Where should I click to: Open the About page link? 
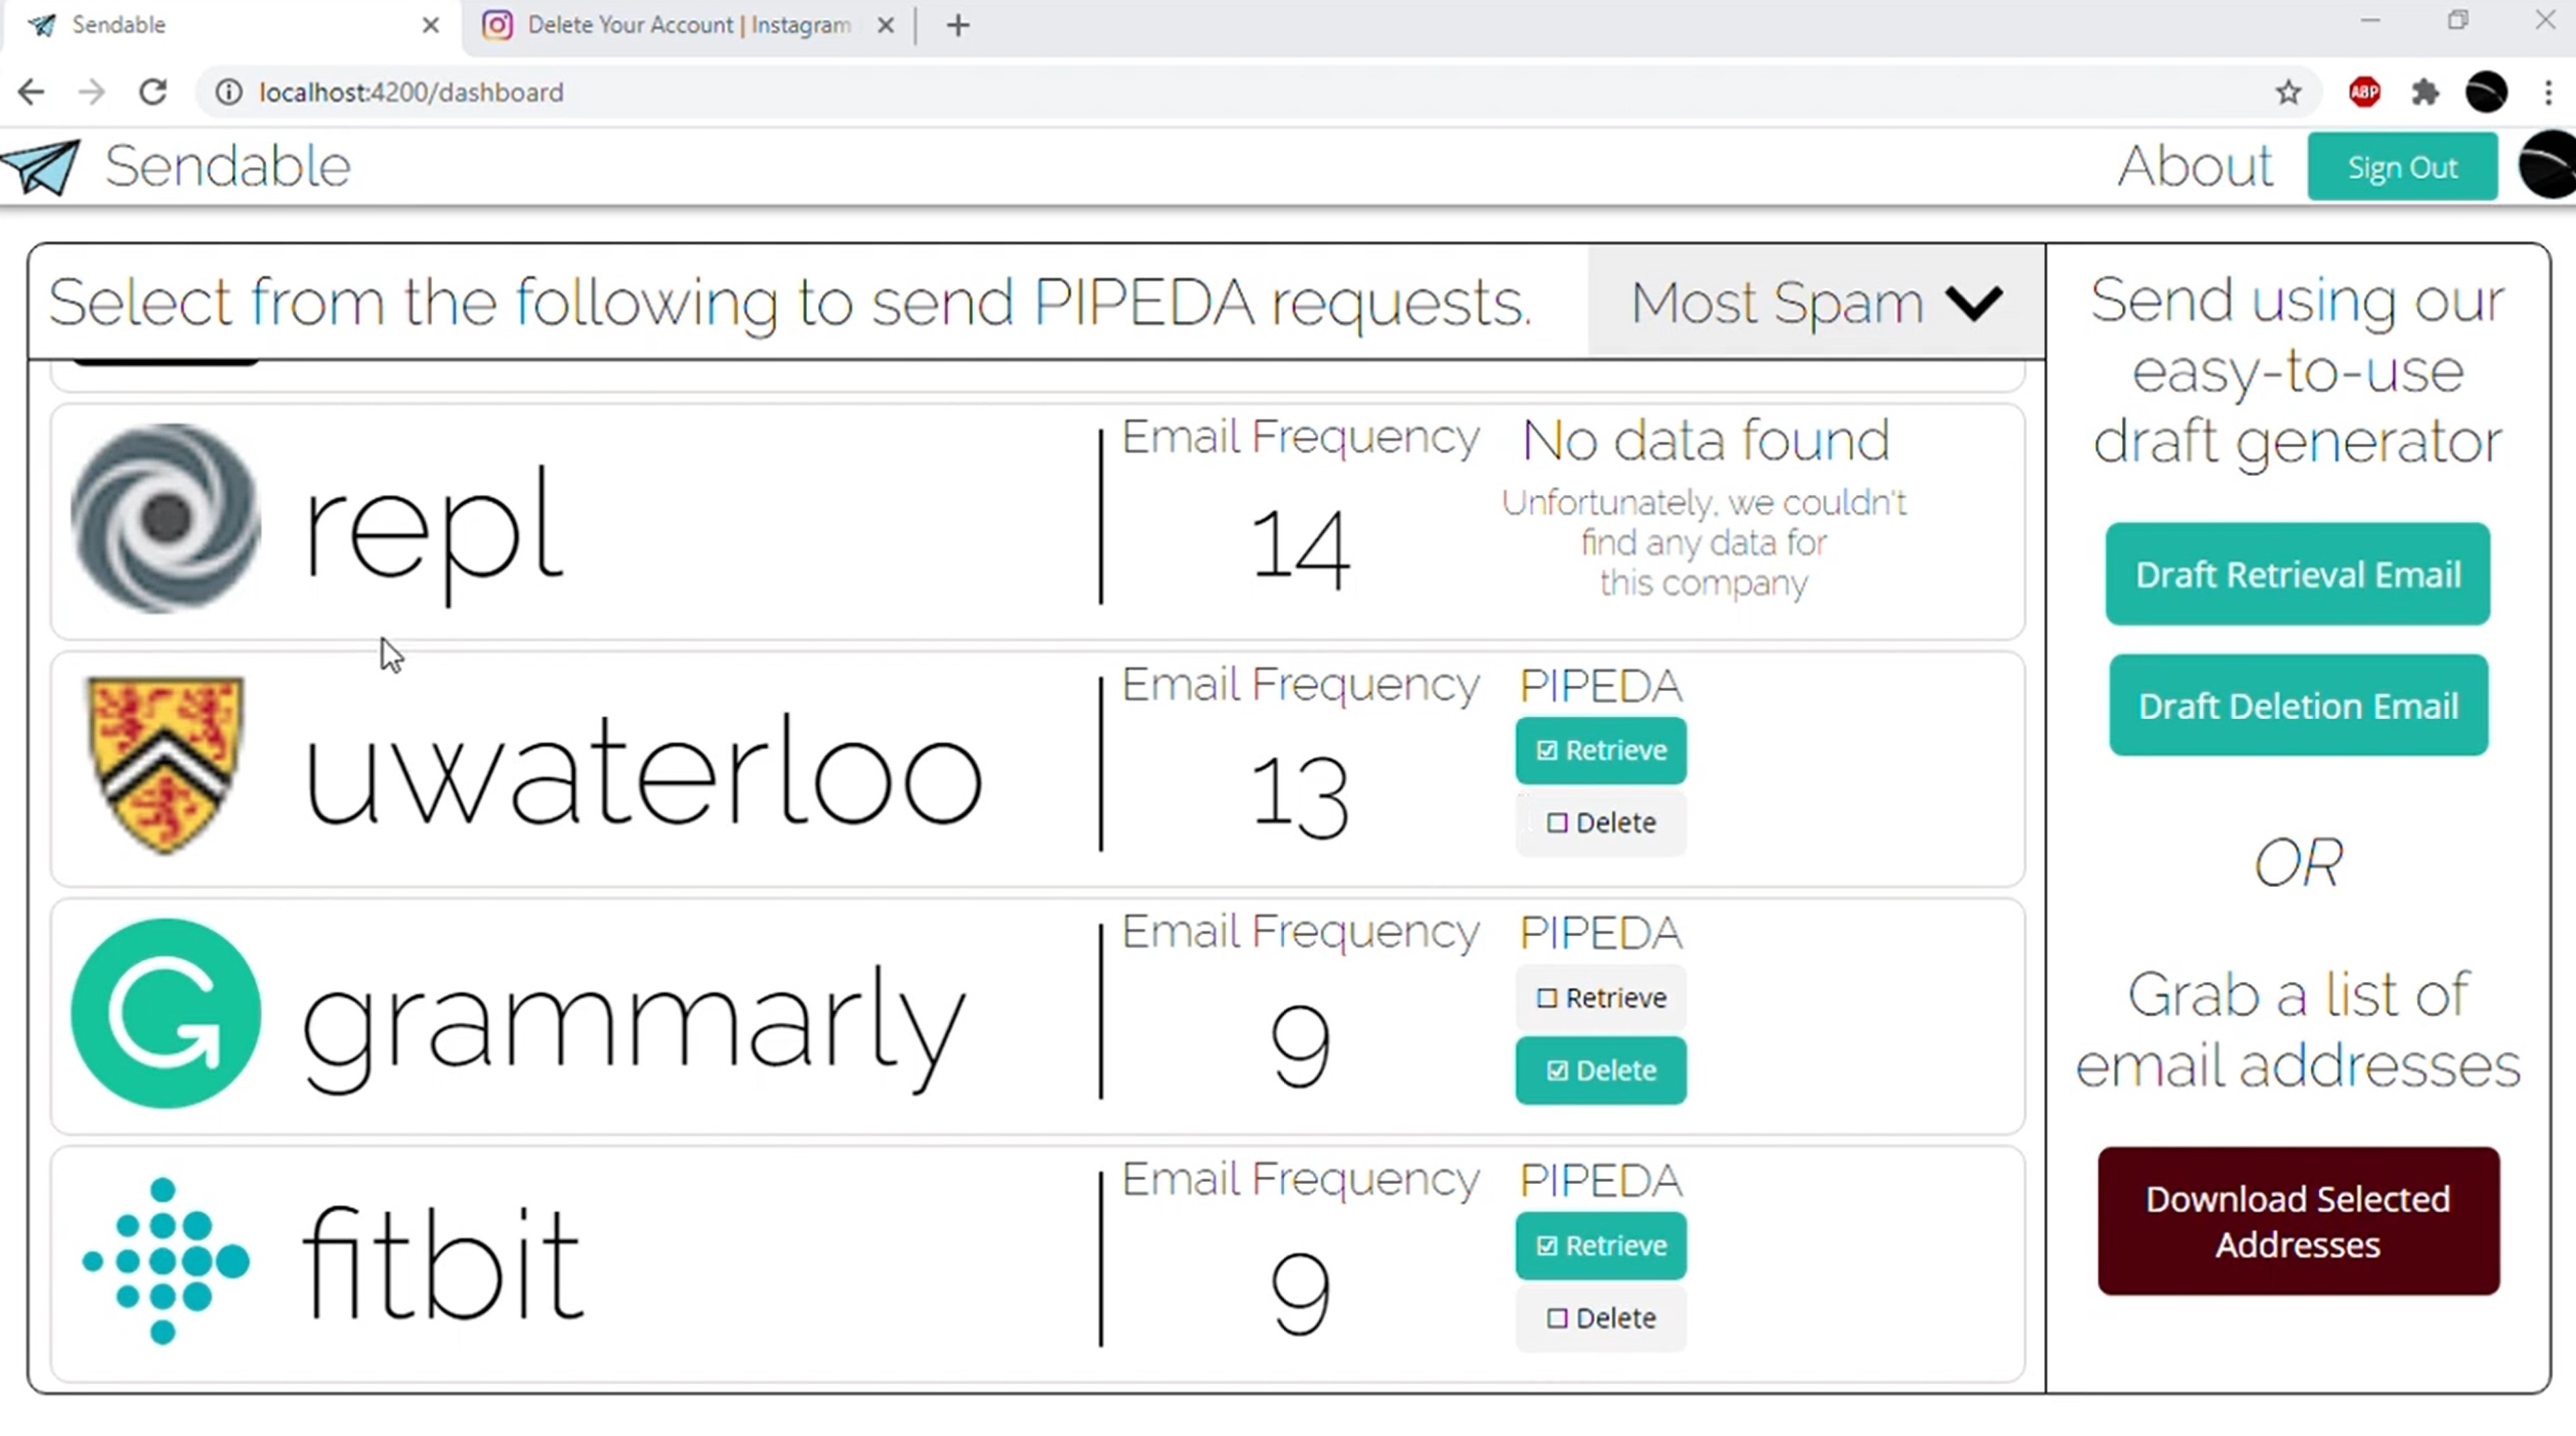[2194, 167]
